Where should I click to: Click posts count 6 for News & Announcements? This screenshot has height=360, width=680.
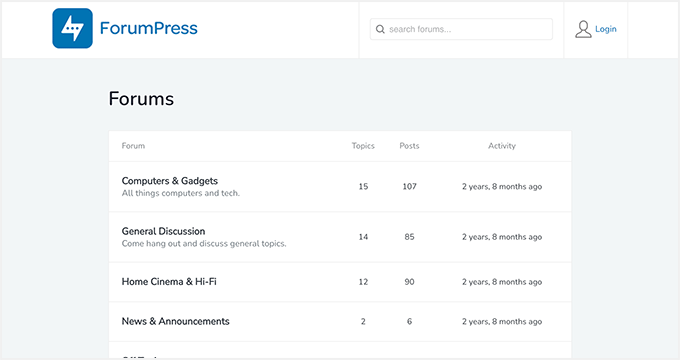click(x=409, y=321)
